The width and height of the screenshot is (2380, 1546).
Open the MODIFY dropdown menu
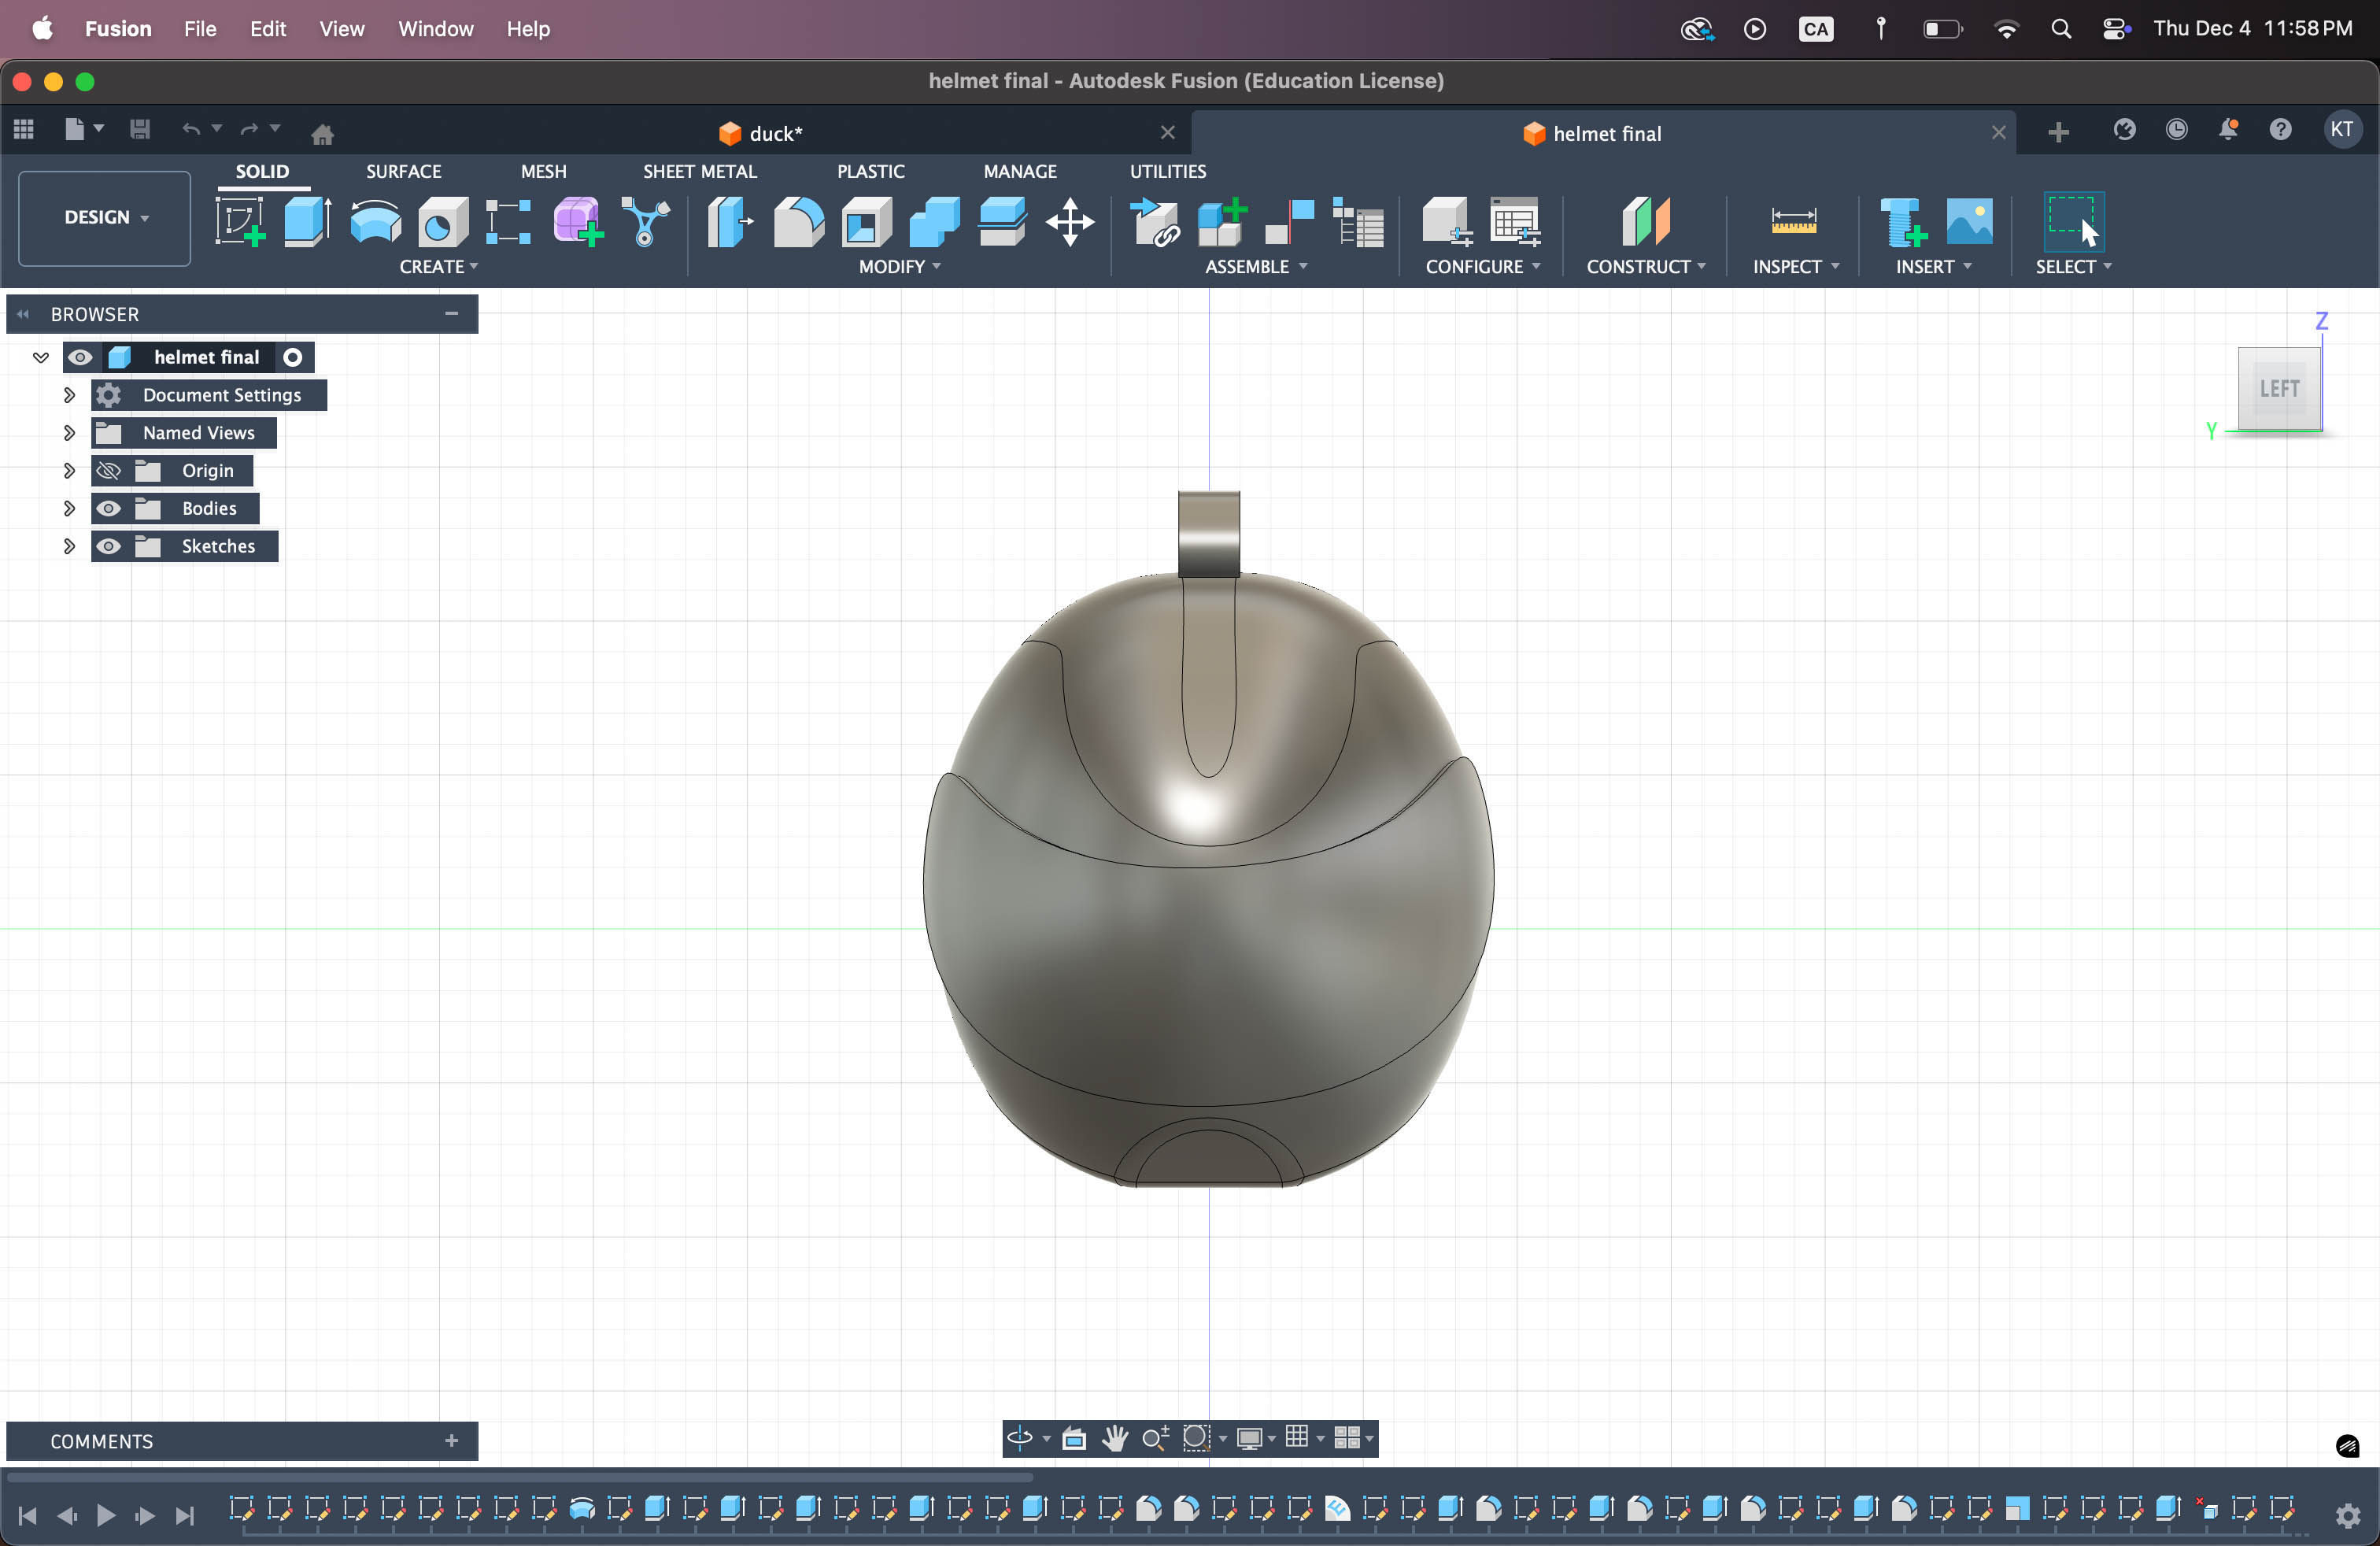[899, 267]
